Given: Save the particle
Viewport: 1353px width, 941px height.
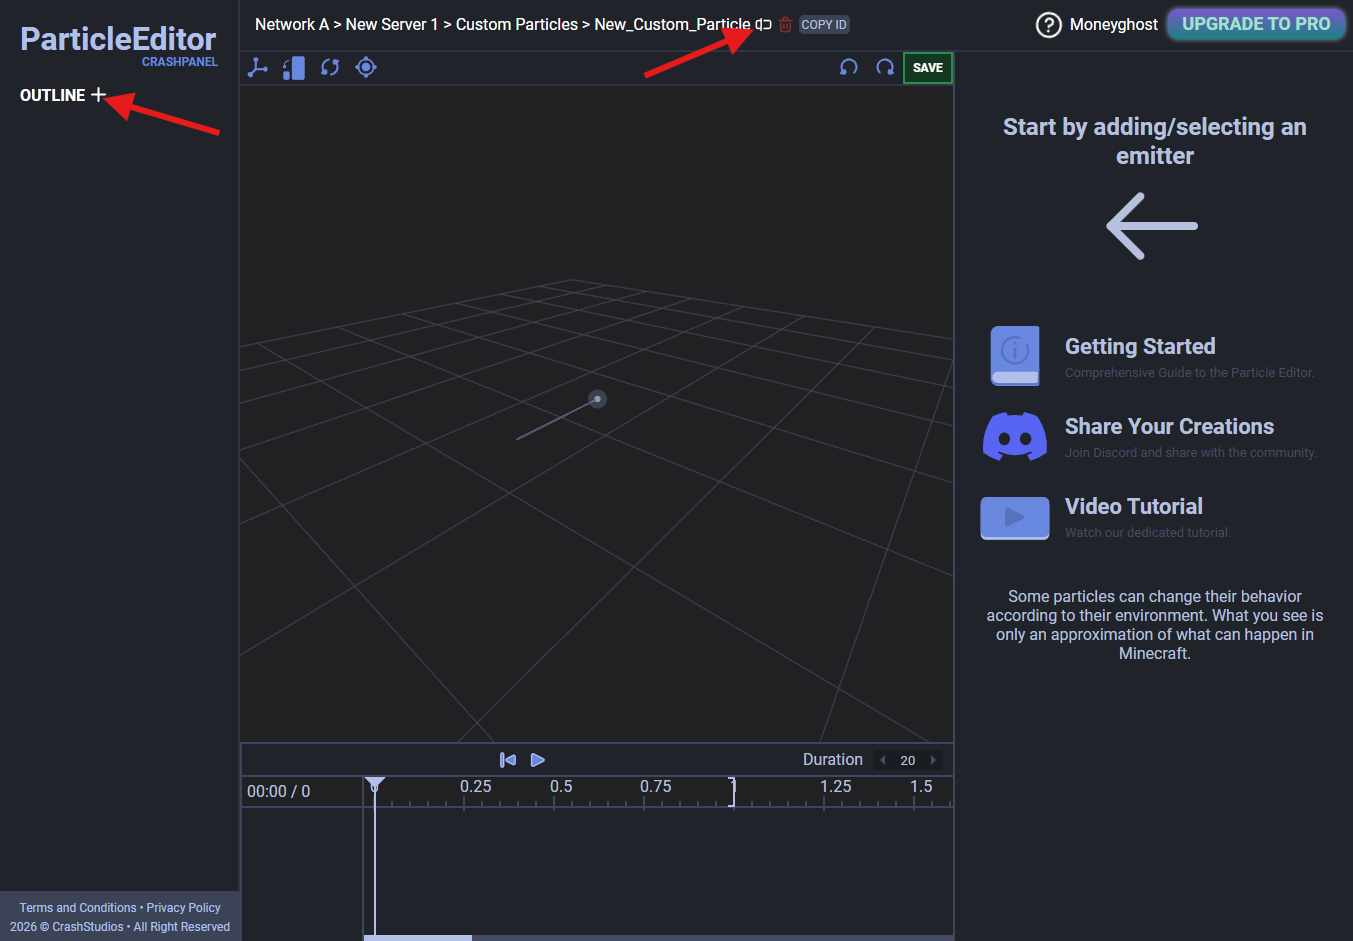Looking at the screenshot, I should (927, 68).
